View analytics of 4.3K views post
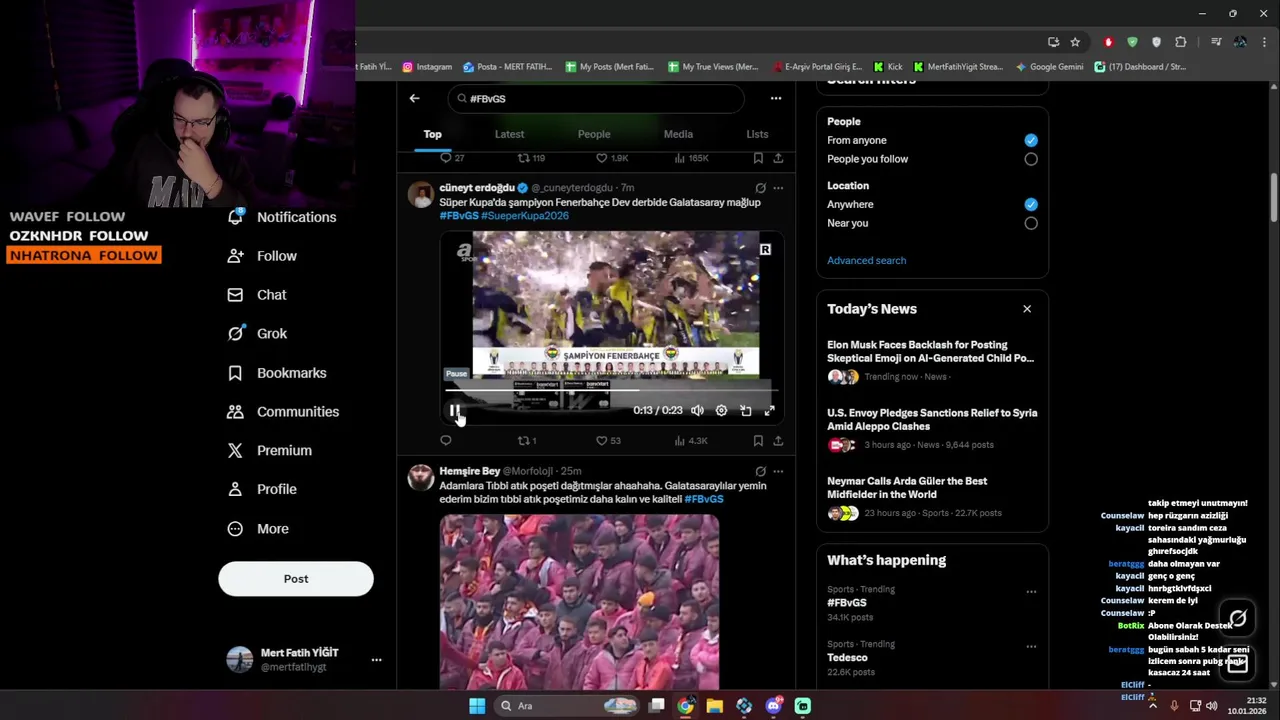The width and height of the screenshot is (1280, 720). pos(691,440)
